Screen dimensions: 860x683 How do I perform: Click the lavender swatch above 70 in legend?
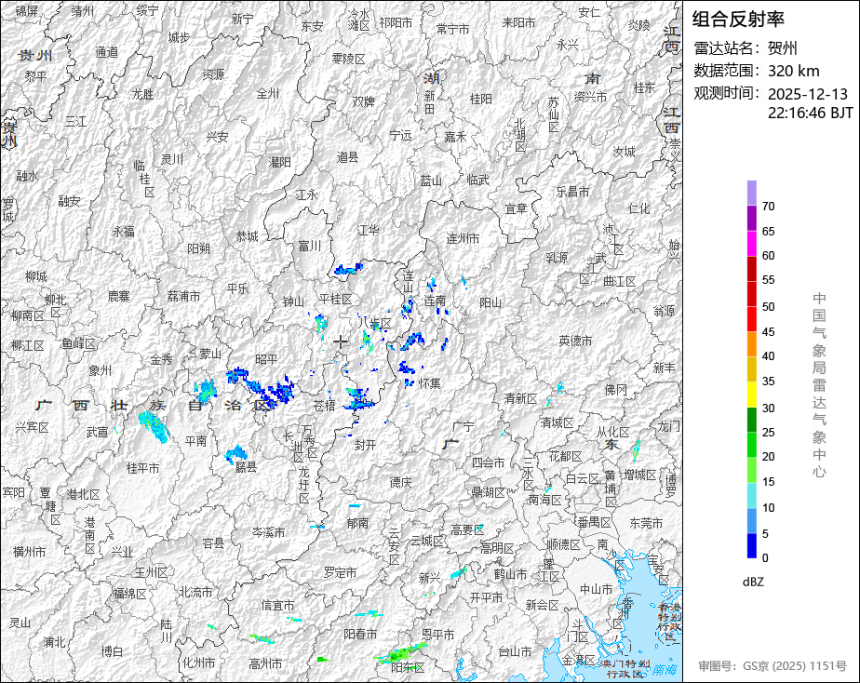751,193
